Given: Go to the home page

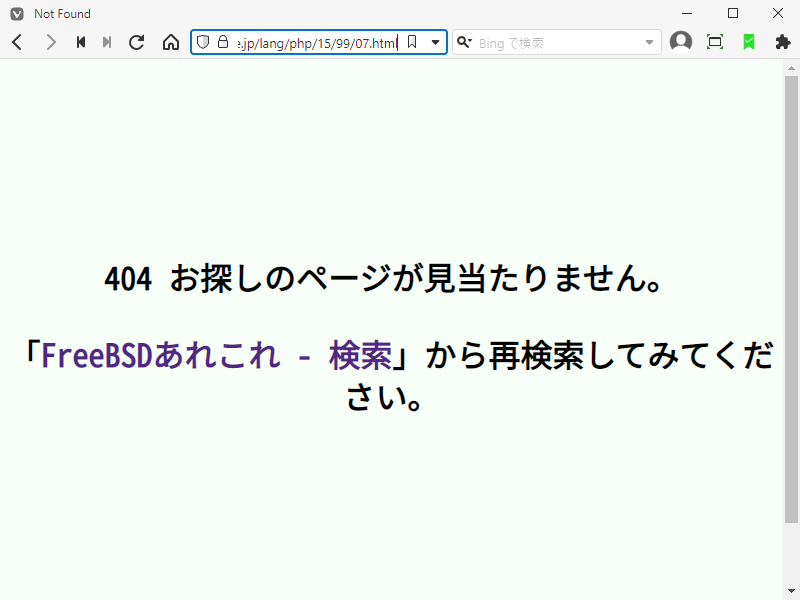Looking at the screenshot, I should pos(171,42).
